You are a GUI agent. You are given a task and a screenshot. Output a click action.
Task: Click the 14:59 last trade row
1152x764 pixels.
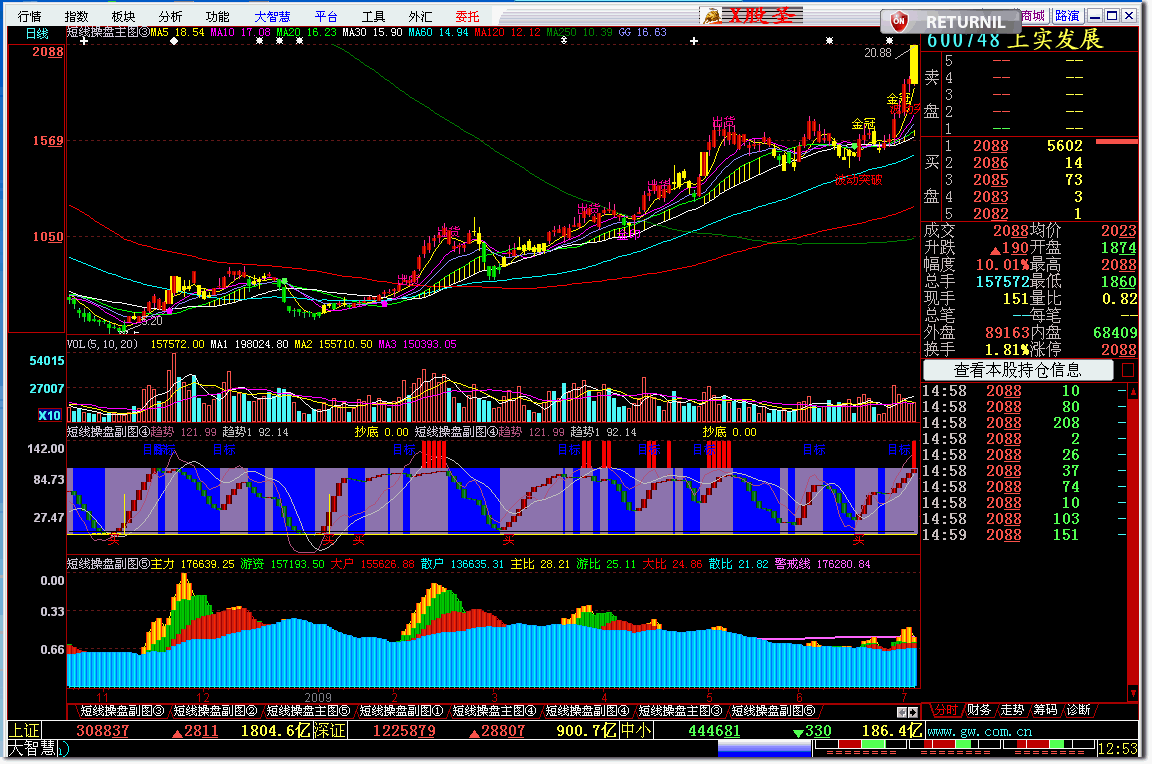pyautogui.click(x=1023, y=535)
